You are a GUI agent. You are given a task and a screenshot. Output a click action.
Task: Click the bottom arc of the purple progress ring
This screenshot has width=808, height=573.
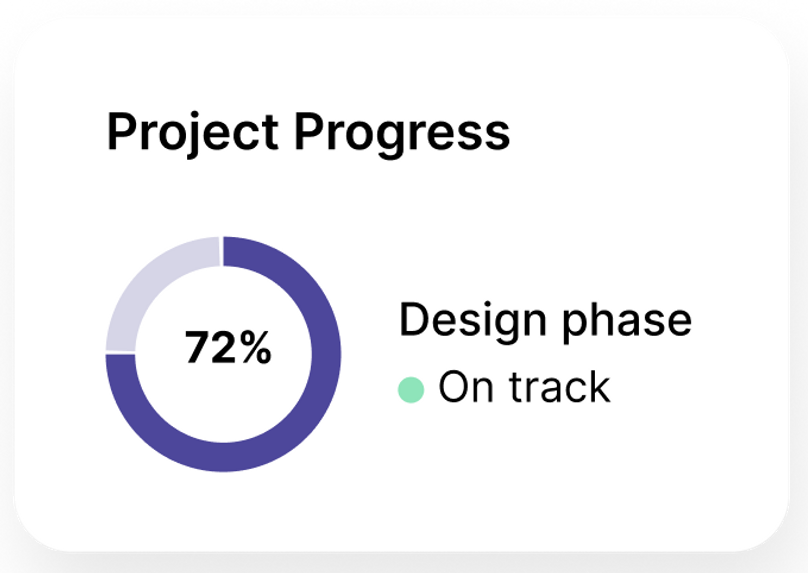point(223,457)
